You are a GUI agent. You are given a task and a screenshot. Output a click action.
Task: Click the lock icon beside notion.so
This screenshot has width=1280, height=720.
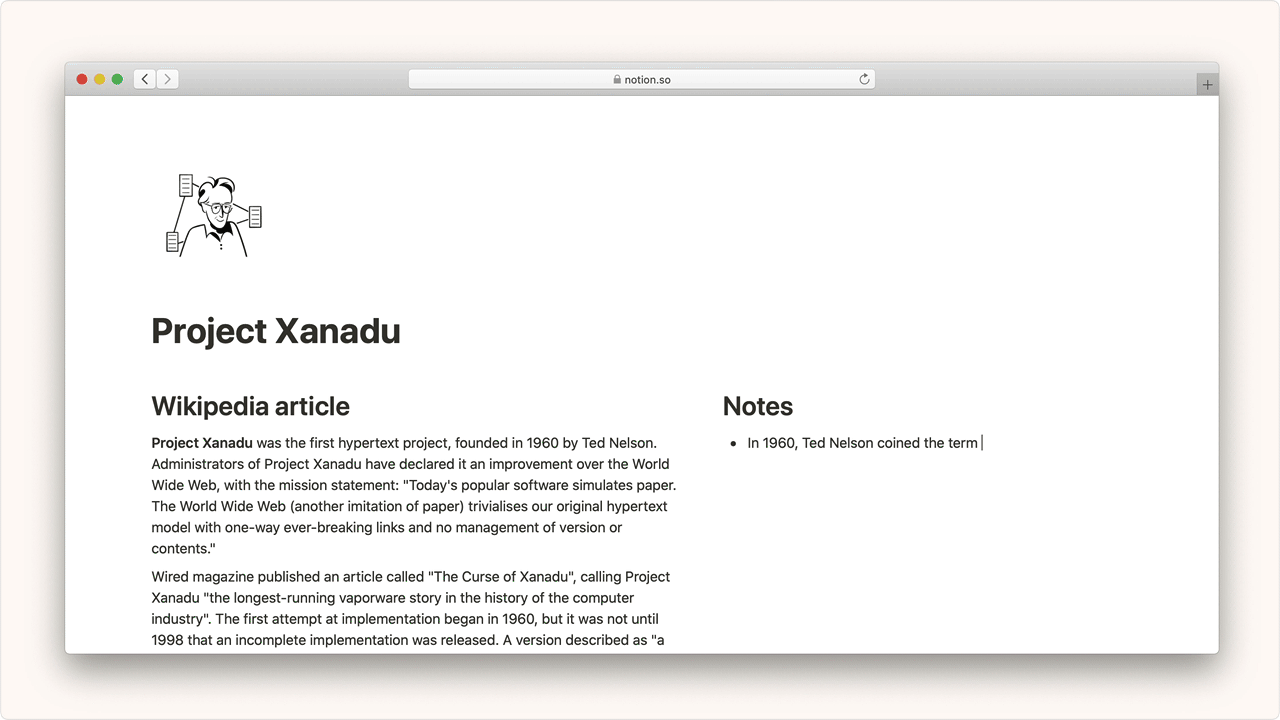click(618, 80)
